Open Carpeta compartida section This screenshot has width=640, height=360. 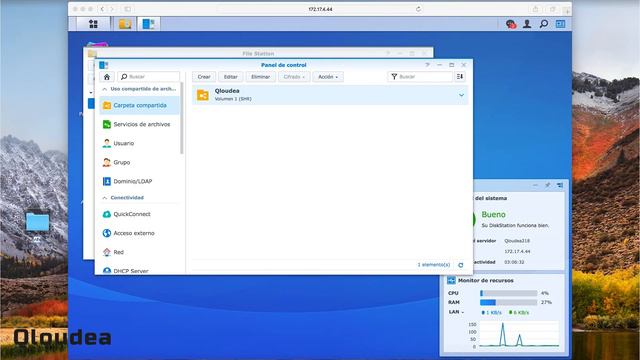[x=140, y=105]
